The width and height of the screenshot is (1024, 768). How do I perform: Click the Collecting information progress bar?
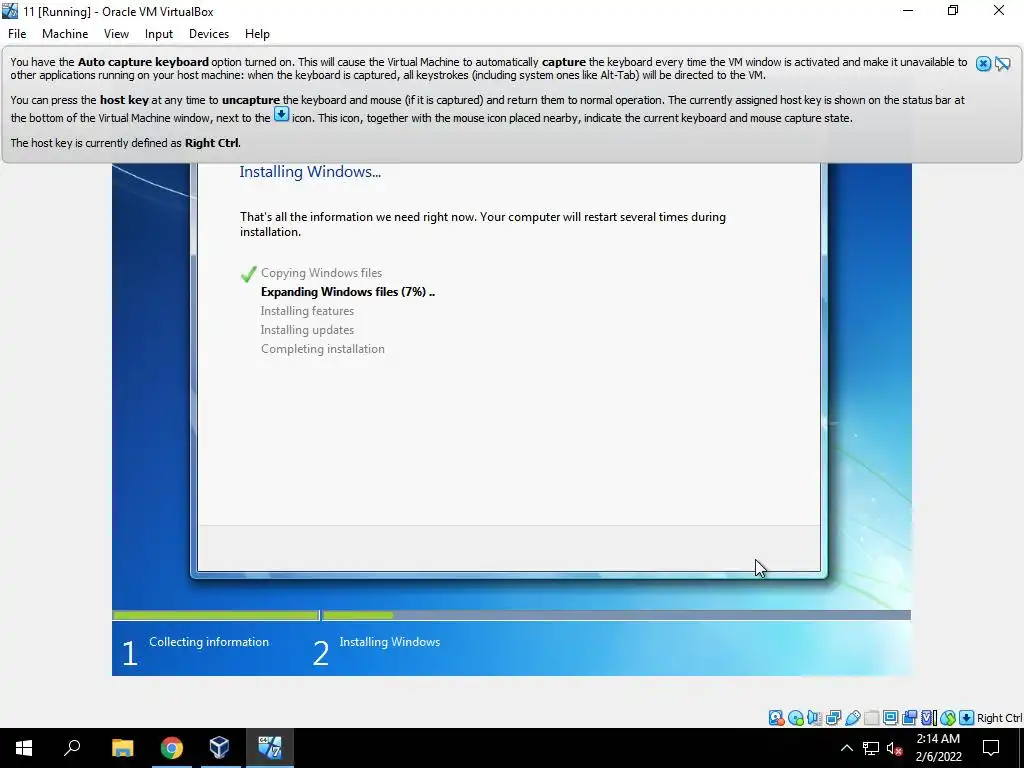click(215, 615)
